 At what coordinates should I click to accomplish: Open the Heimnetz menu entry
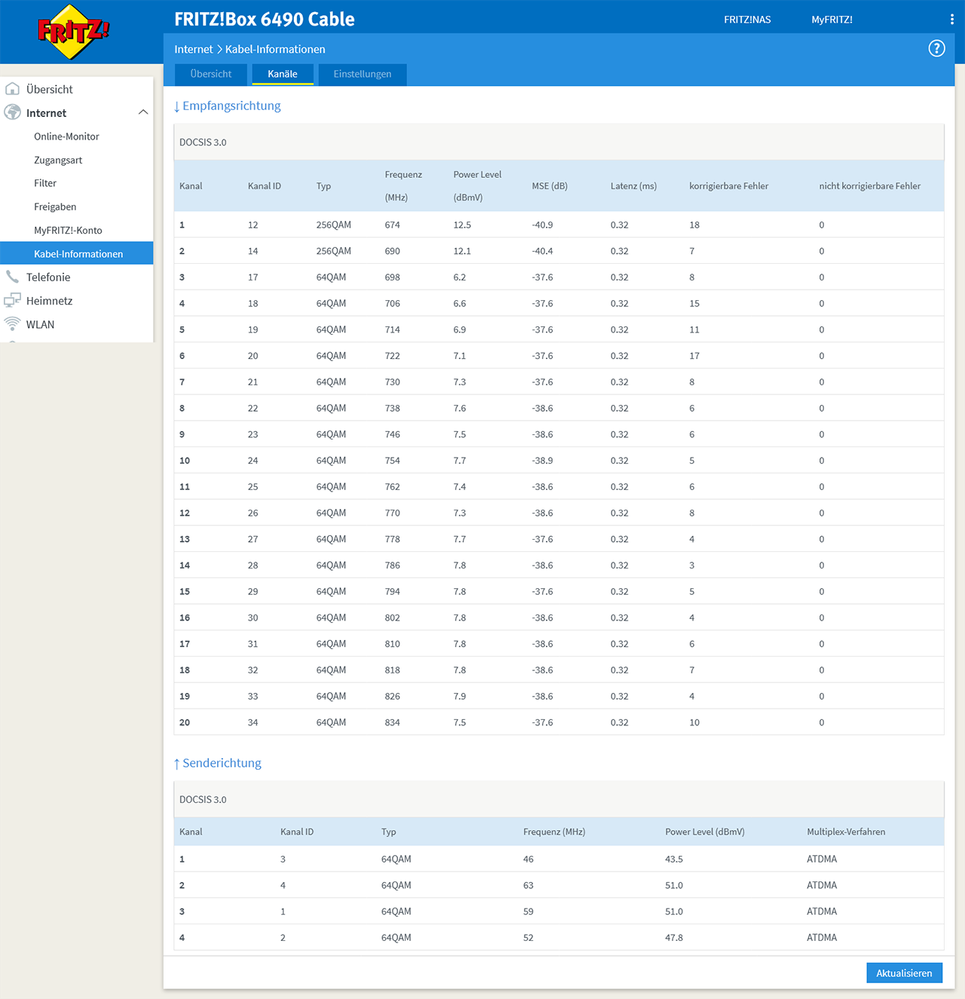tap(49, 301)
